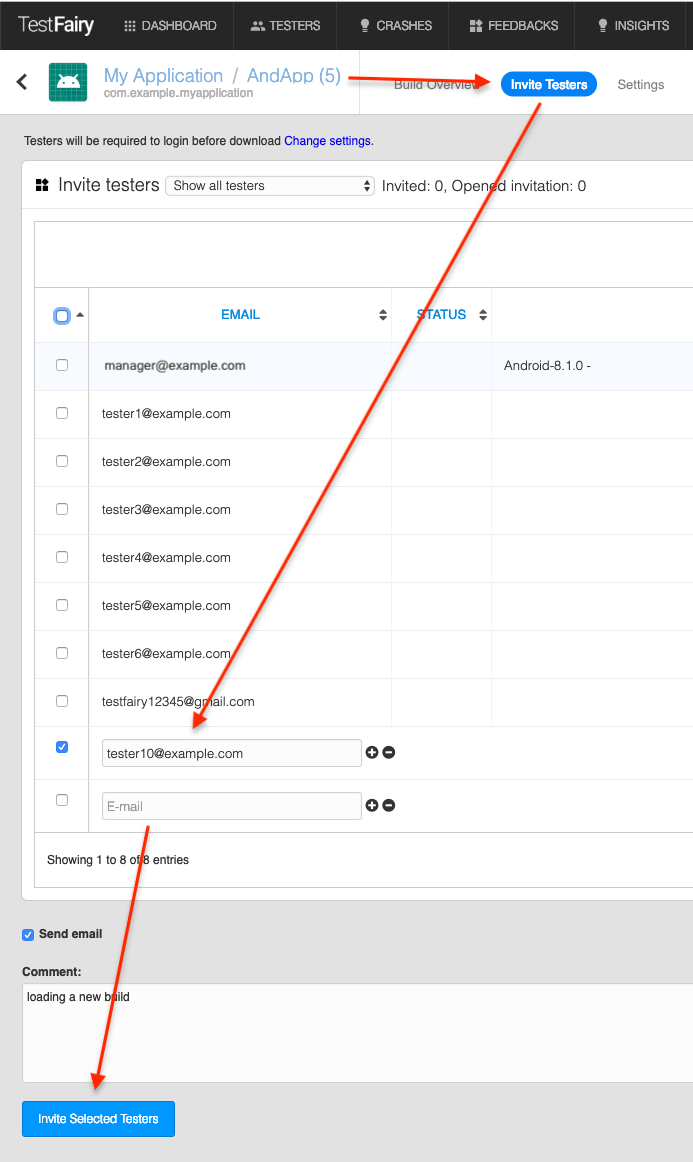Click the Android app icon
The width and height of the screenshot is (693, 1162).
click(68, 83)
